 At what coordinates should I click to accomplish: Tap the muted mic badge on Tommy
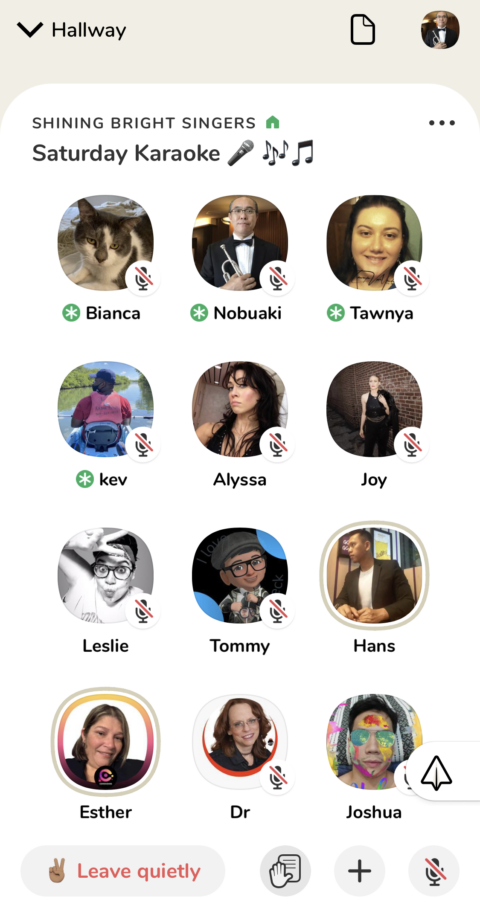pos(277,611)
